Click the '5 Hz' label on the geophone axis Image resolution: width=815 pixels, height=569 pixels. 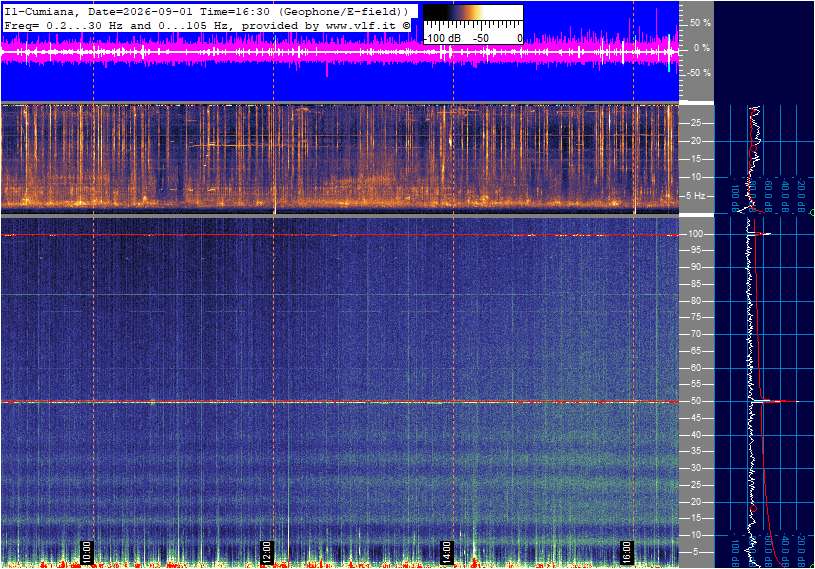coord(696,196)
